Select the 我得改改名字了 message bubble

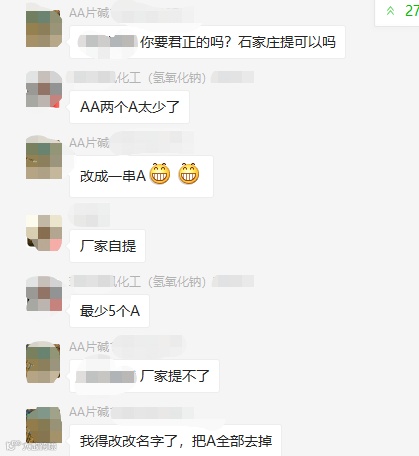click(x=175, y=440)
